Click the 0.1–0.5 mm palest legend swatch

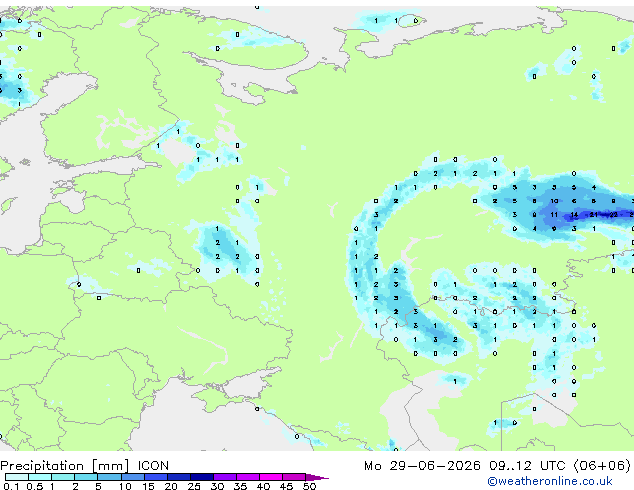point(17,477)
